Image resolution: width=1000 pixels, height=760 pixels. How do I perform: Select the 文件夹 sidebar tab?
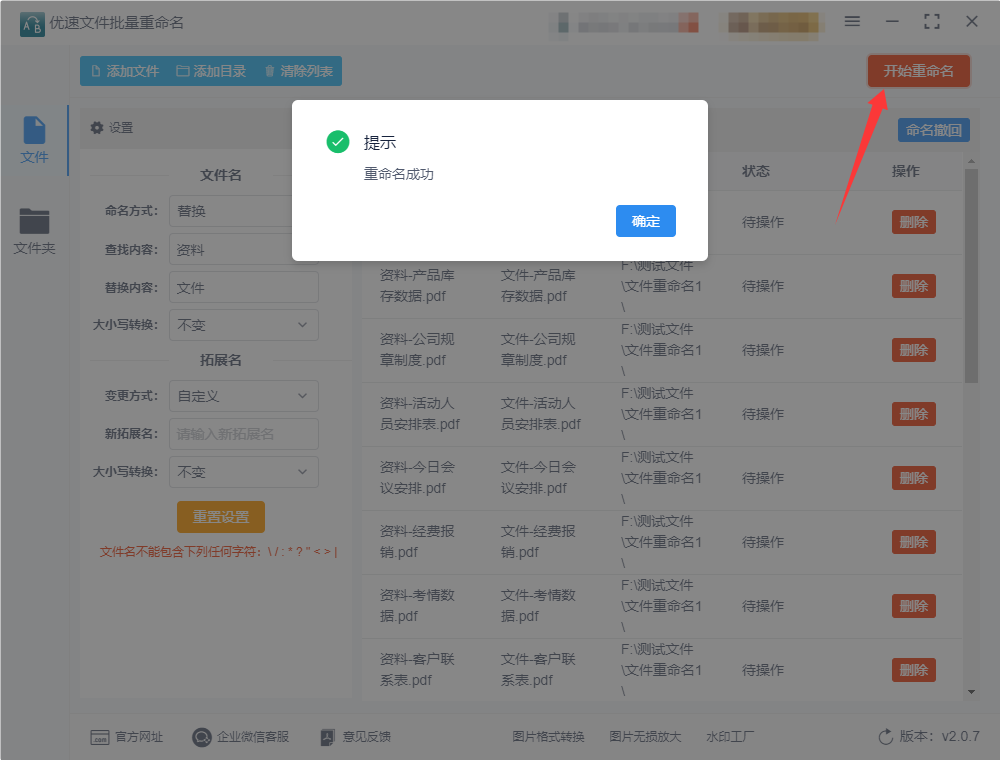[34, 231]
